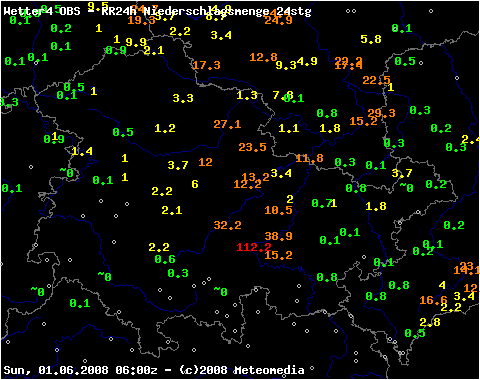Select the orange 12.8 precipitation value
Image resolution: width=480 pixels, height=380 pixels.
tap(263, 57)
